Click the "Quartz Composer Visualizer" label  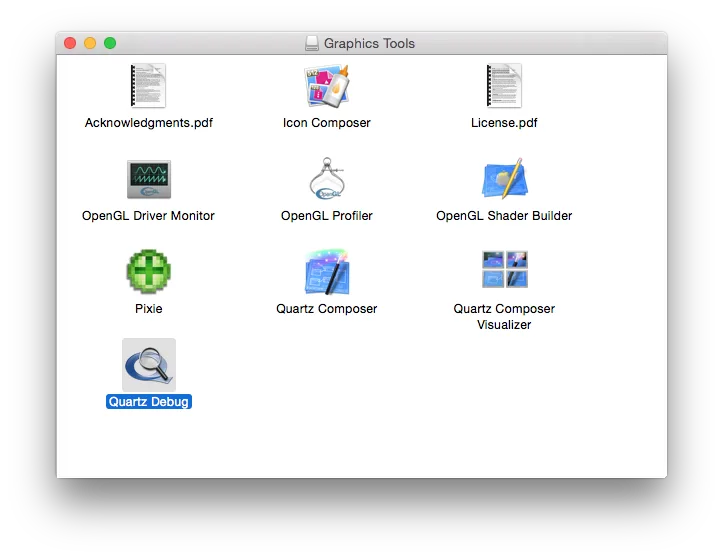point(504,317)
